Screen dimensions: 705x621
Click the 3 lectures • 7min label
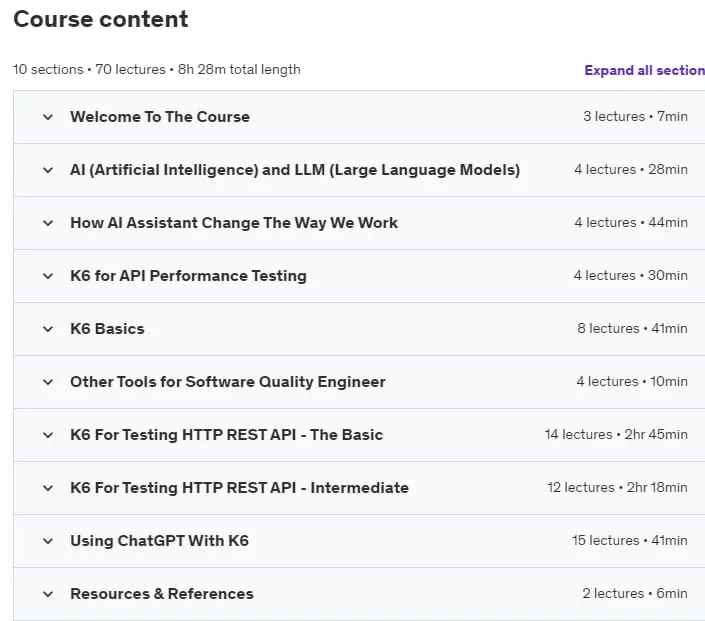[635, 117]
